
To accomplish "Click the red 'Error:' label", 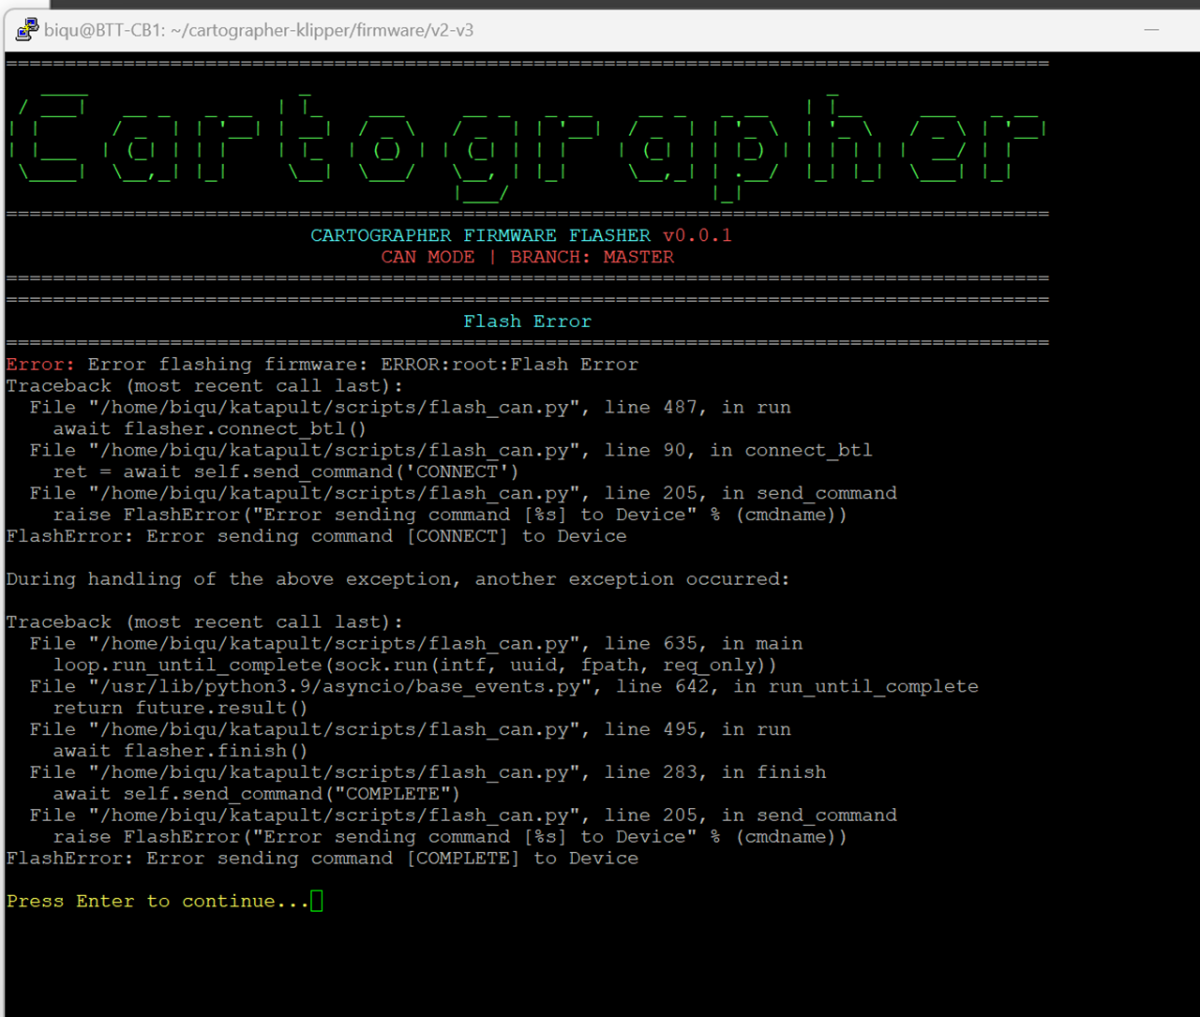I will click(40, 364).
